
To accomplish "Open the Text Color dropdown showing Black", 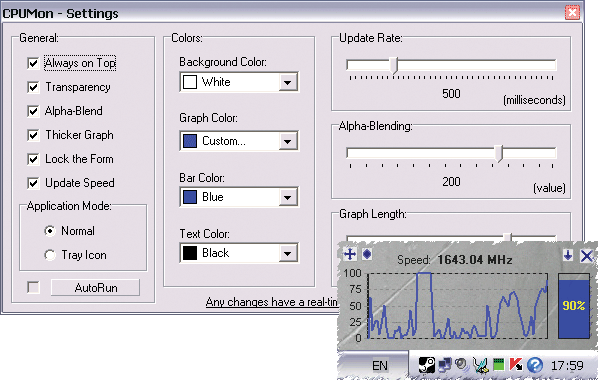I will [239, 253].
